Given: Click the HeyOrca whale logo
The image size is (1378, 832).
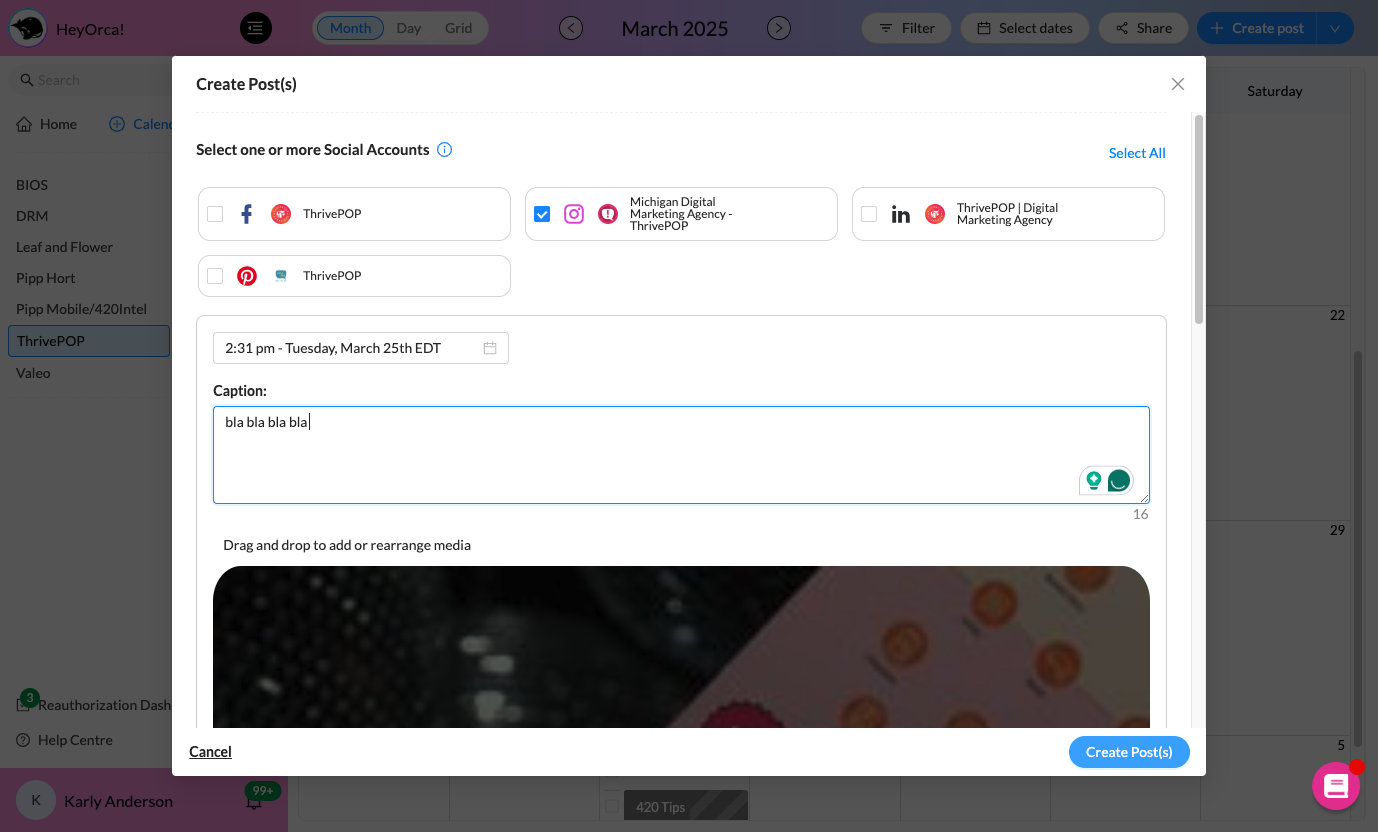Looking at the screenshot, I should tap(27, 28).
